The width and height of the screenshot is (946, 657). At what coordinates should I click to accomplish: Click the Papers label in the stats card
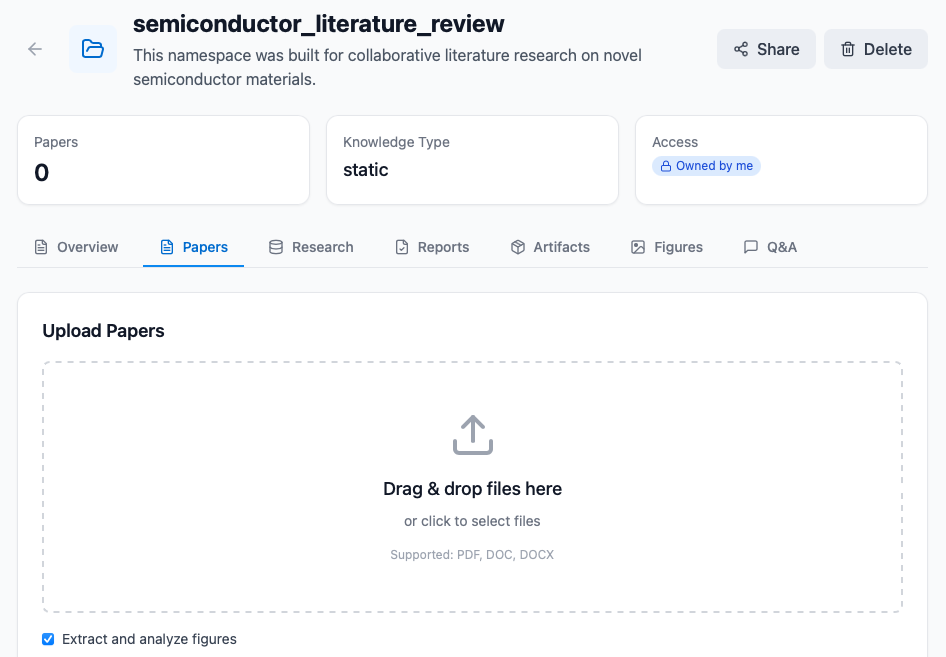click(x=56, y=142)
